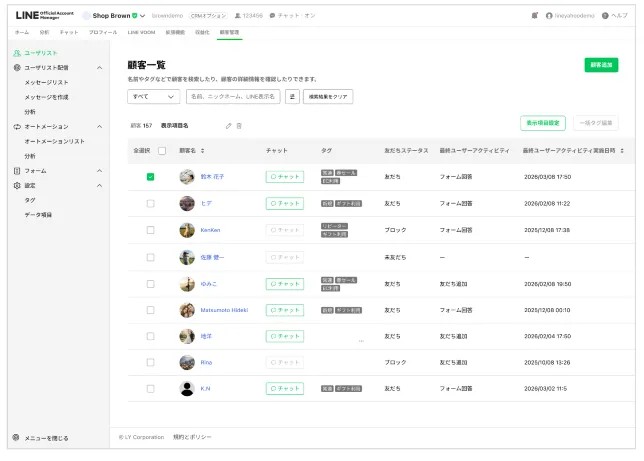Open the Rina customer name link
This screenshot has width=644, height=461.
pyautogui.click(x=206, y=362)
